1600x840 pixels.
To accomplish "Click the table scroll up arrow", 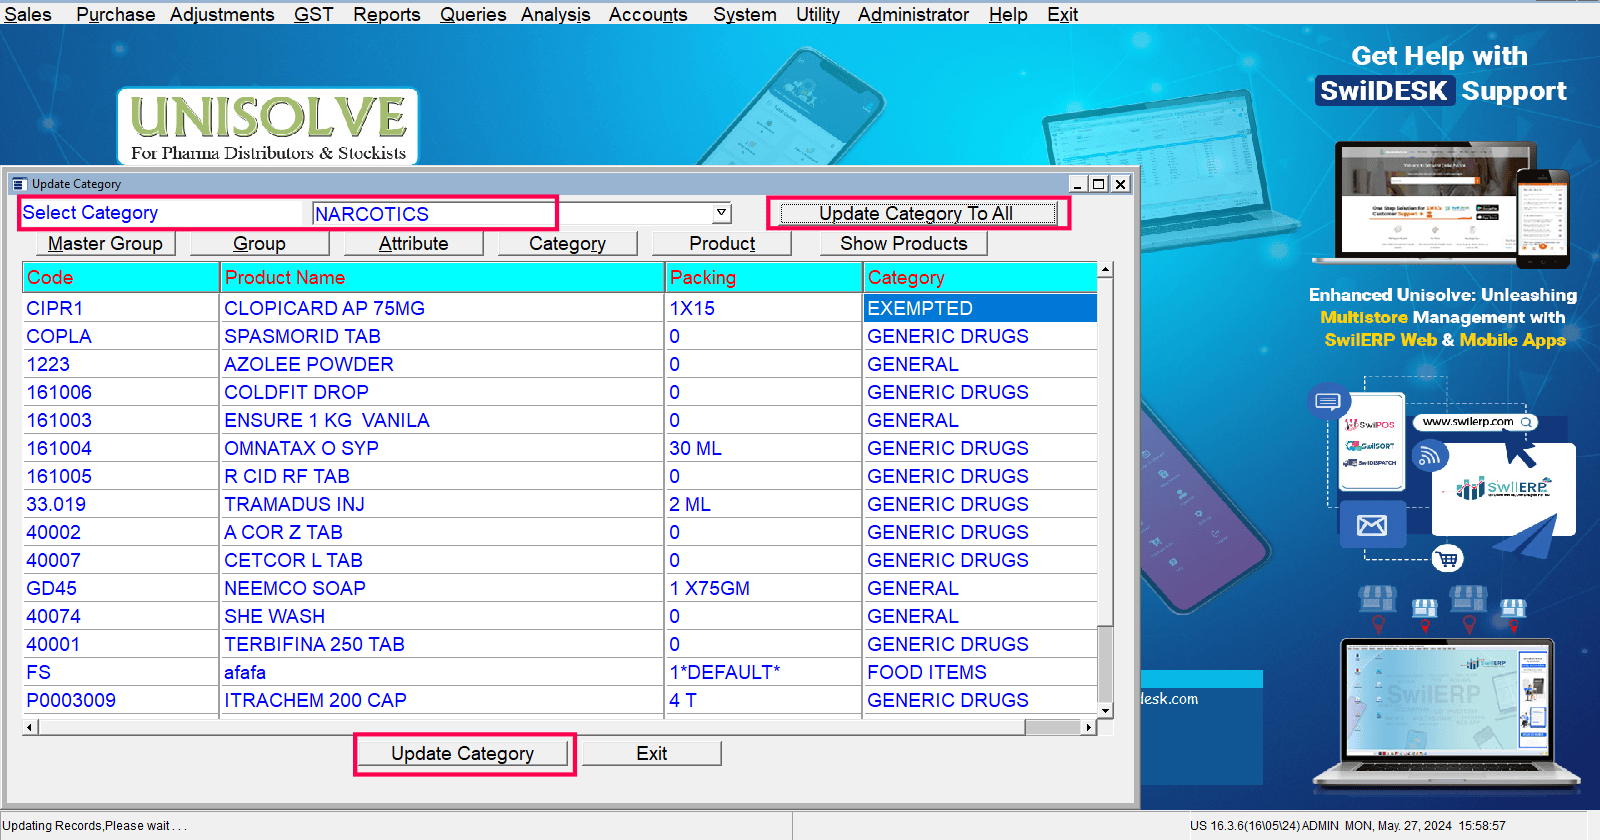I will 1105,270.
